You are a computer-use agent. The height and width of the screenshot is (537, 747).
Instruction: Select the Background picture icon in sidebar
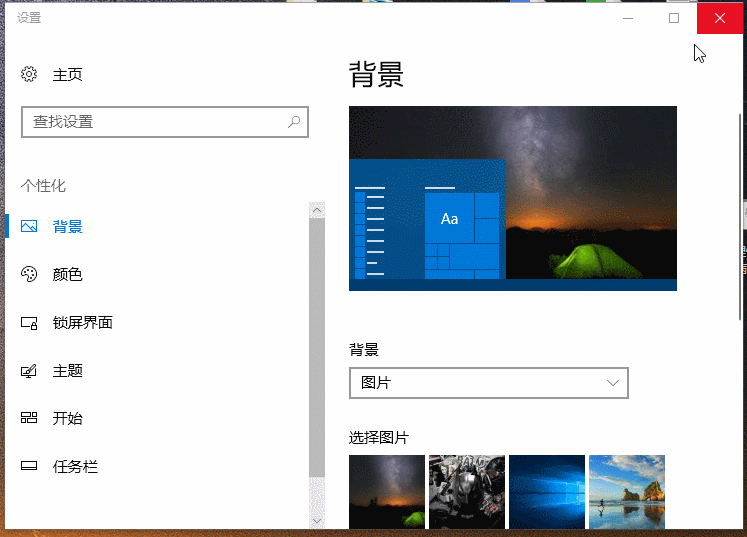click(29, 227)
